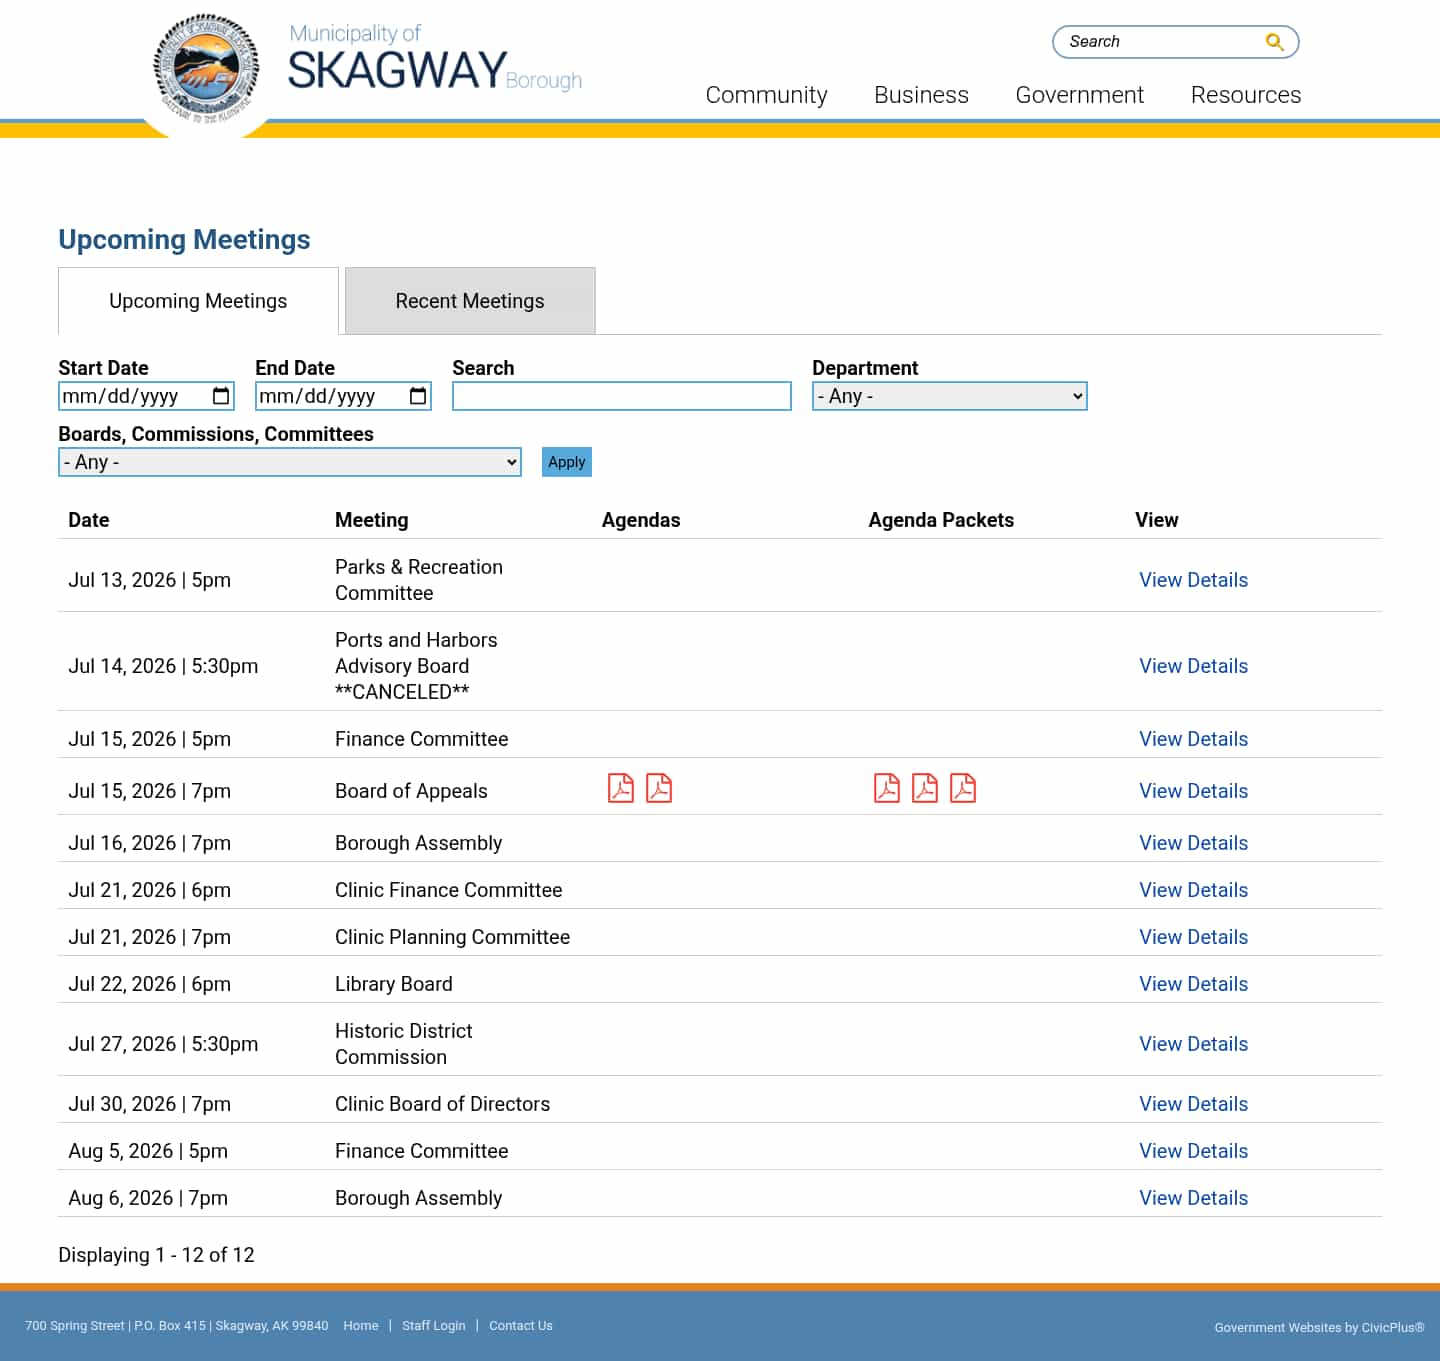
Task: View Details for Clinic Board of Directors
Action: pyautogui.click(x=1193, y=1104)
